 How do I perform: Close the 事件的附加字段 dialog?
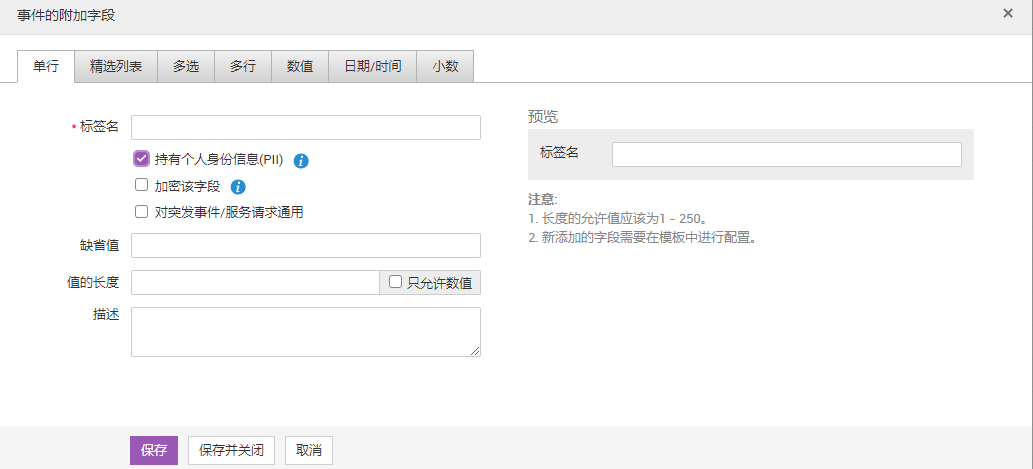[x=1007, y=13]
